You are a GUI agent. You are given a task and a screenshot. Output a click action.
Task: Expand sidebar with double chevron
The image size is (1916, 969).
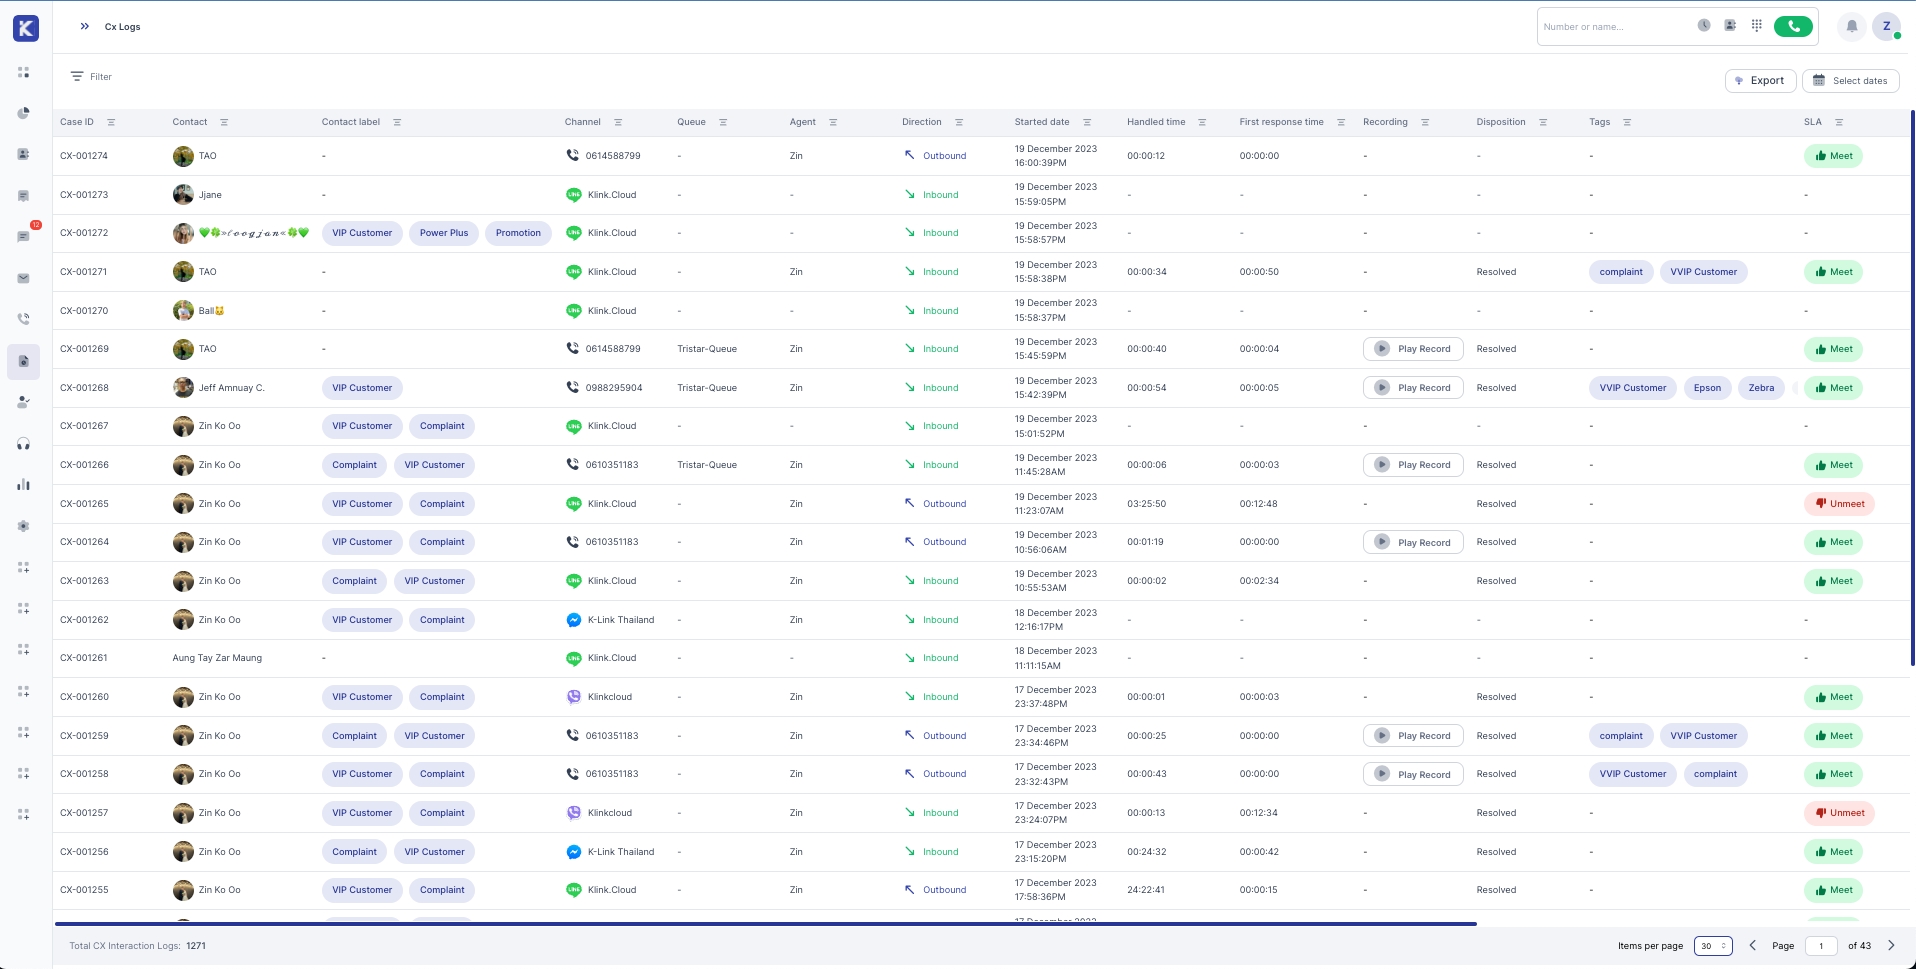[85, 27]
